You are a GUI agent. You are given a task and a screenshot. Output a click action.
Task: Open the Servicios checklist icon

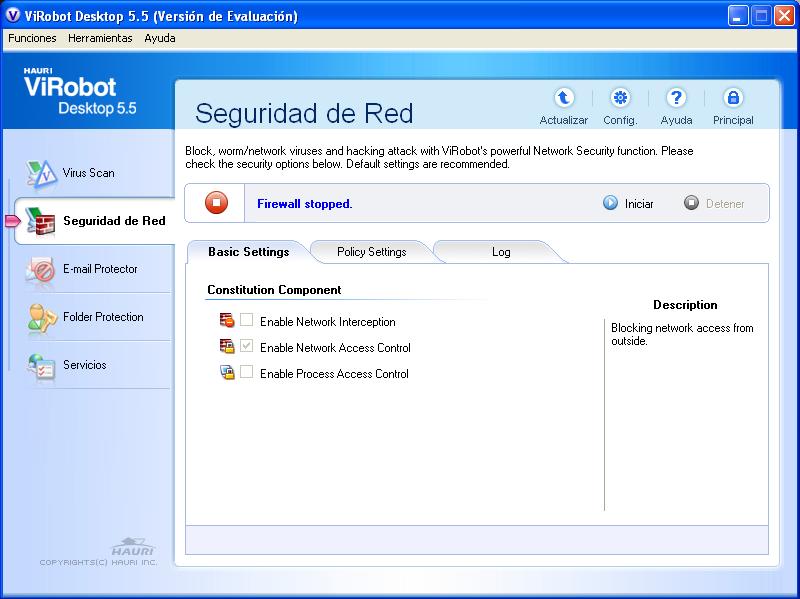tap(41, 365)
